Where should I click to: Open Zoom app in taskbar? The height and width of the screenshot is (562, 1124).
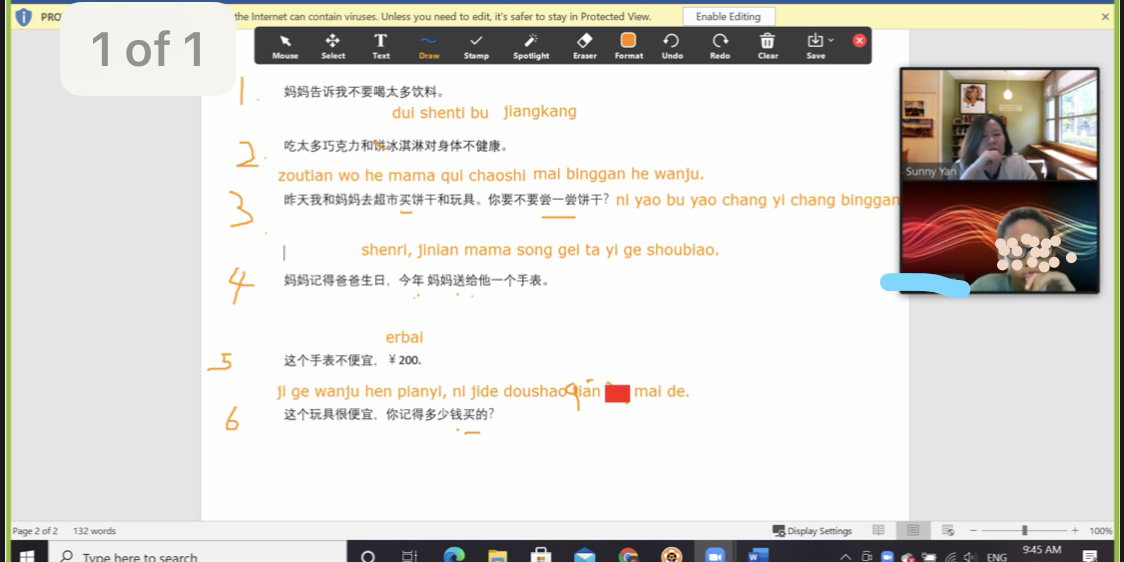coord(714,555)
